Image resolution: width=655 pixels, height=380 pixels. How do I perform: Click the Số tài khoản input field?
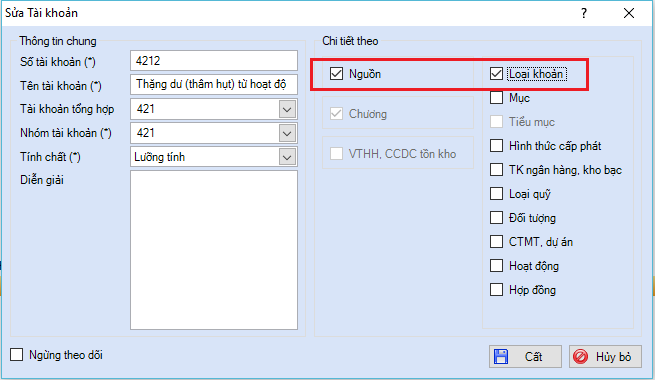pyautogui.click(x=214, y=61)
